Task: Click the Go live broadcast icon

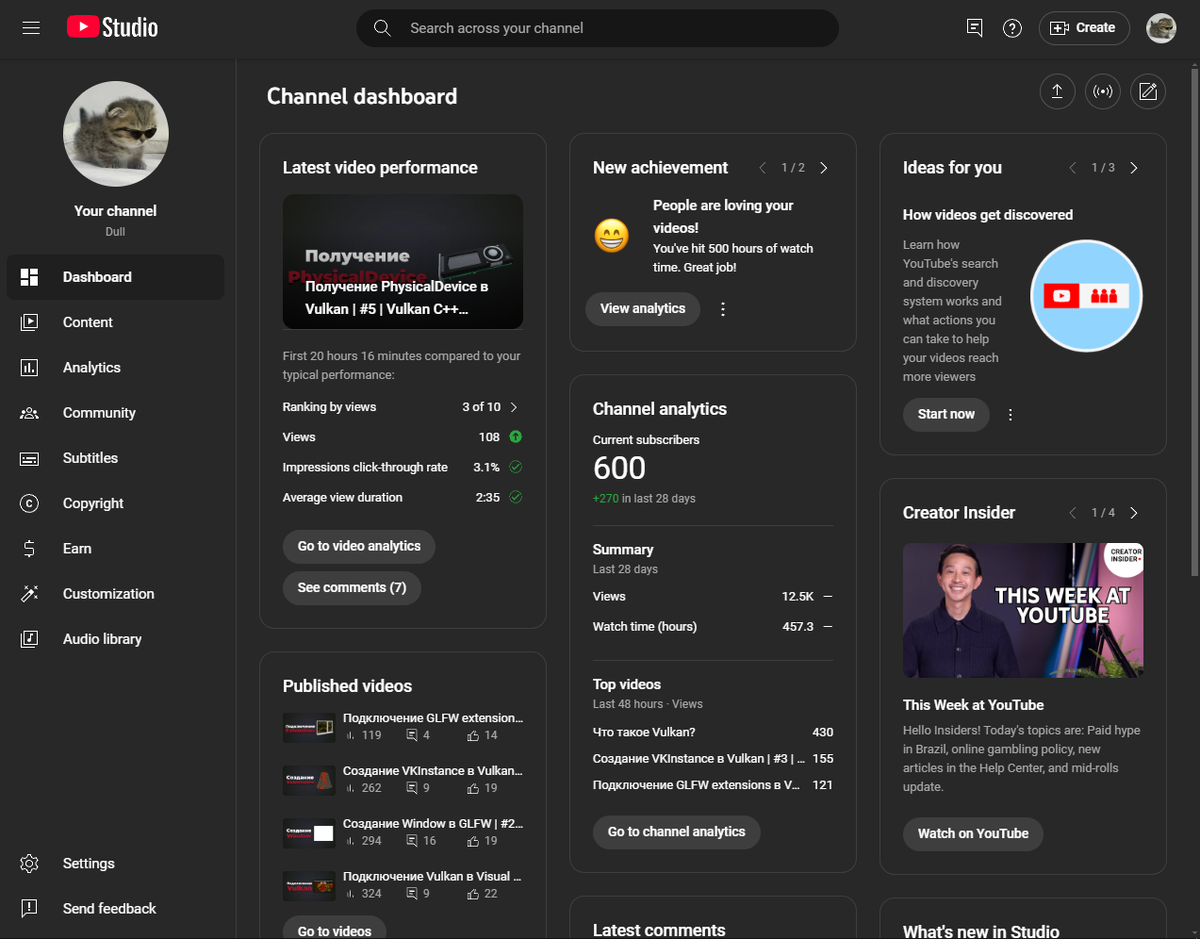Action: 1102,92
